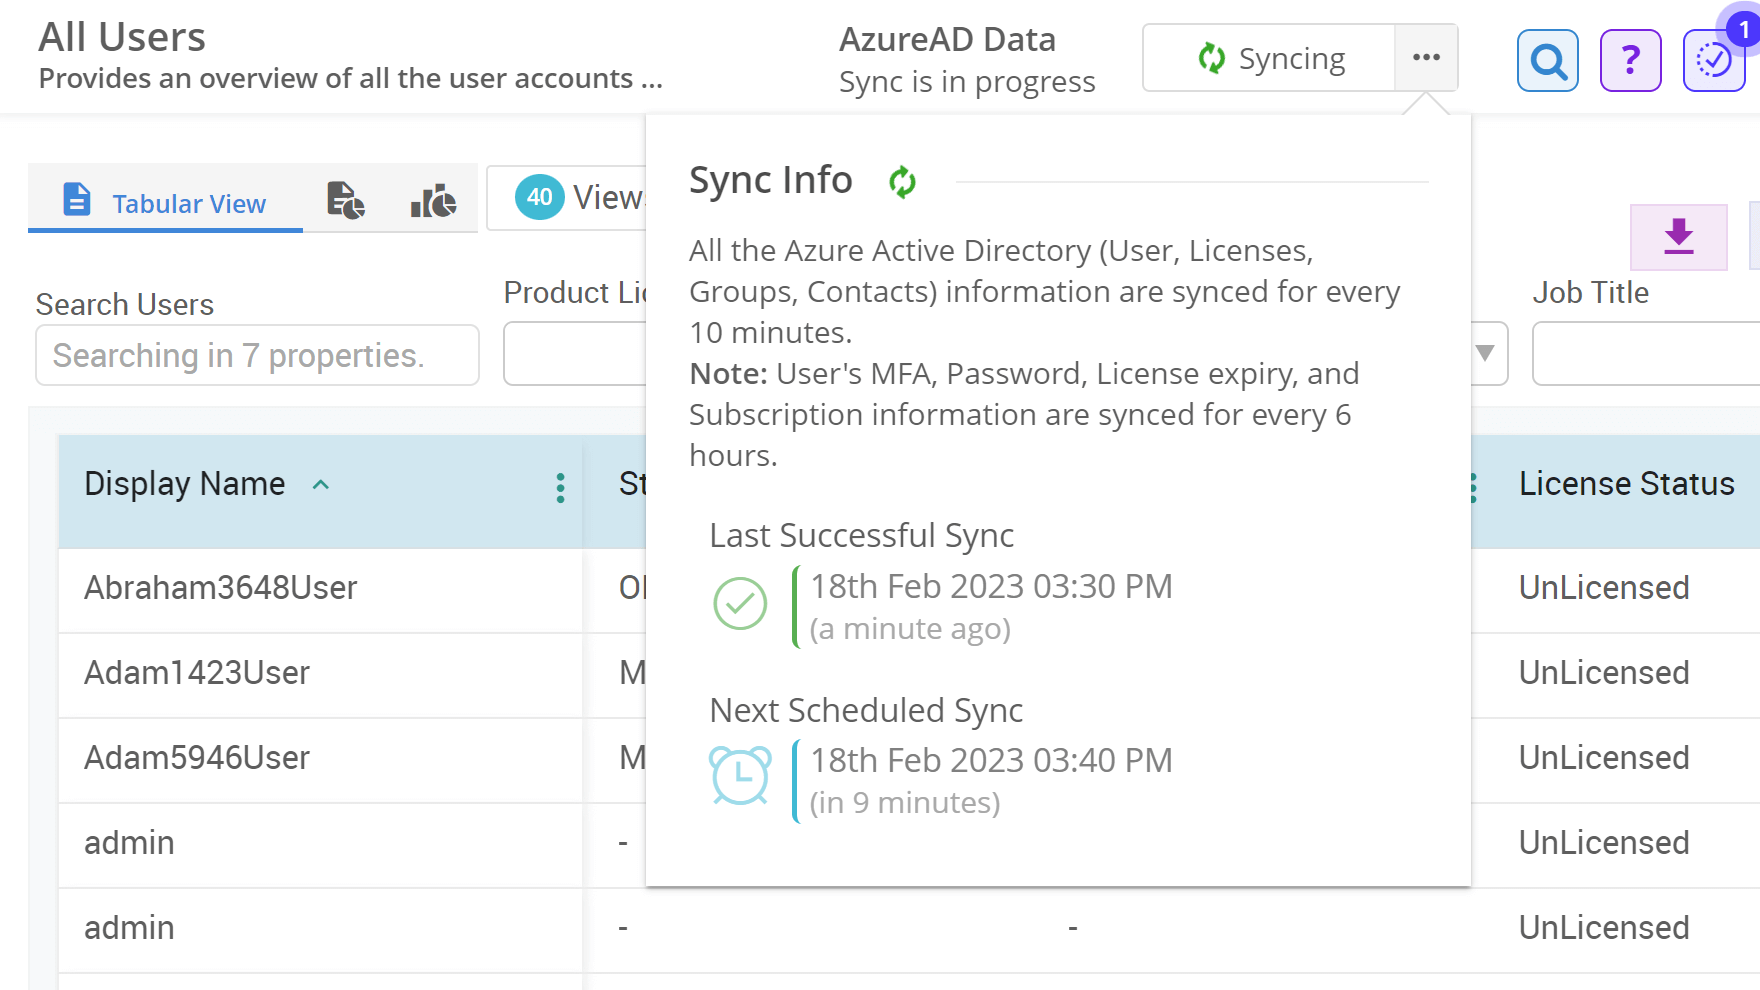Focus the Search Users input field
The width and height of the screenshot is (1760, 990).
click(257, 355)
